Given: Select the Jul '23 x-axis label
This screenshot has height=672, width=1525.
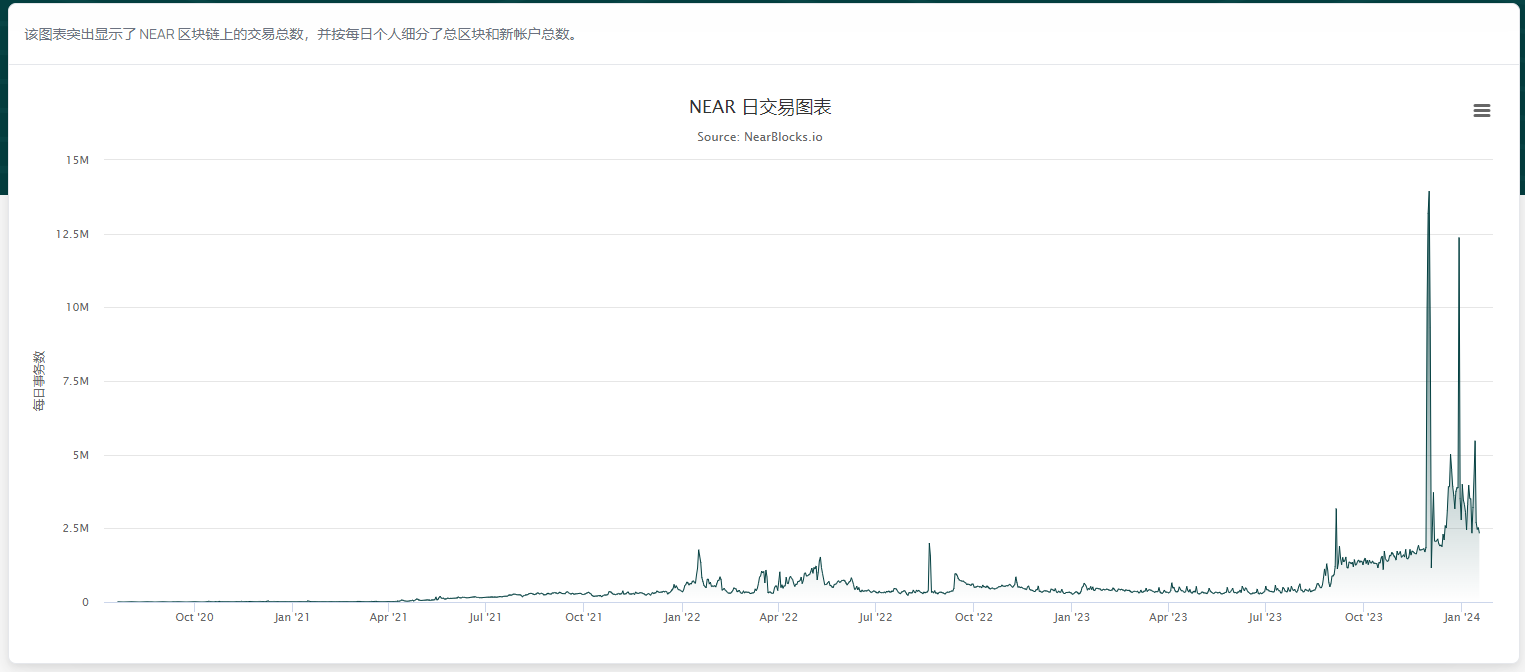Looking at the screenshot, I should pos(1265,617).
